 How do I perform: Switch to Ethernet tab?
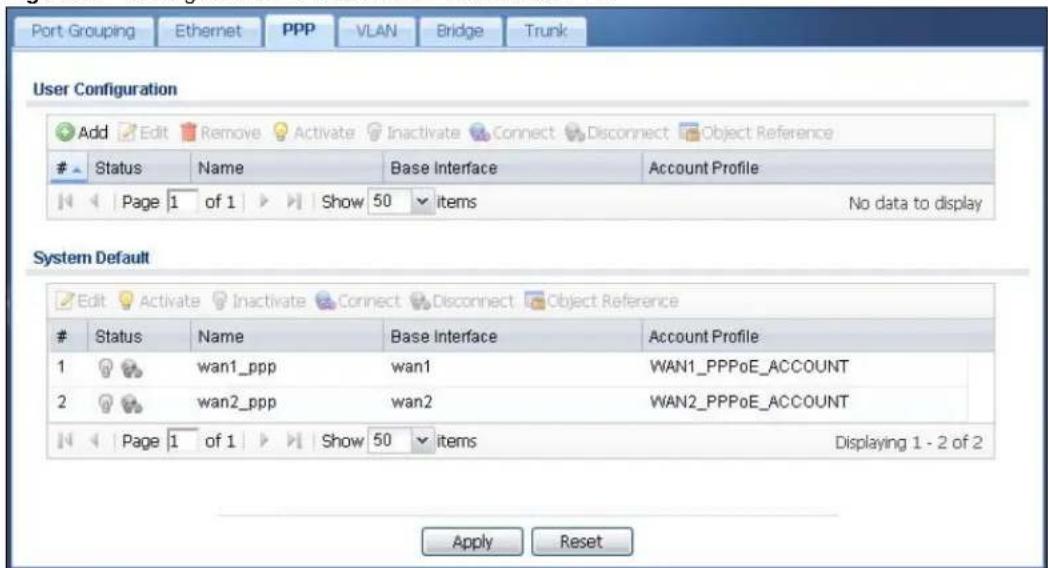tap(208, 31)
